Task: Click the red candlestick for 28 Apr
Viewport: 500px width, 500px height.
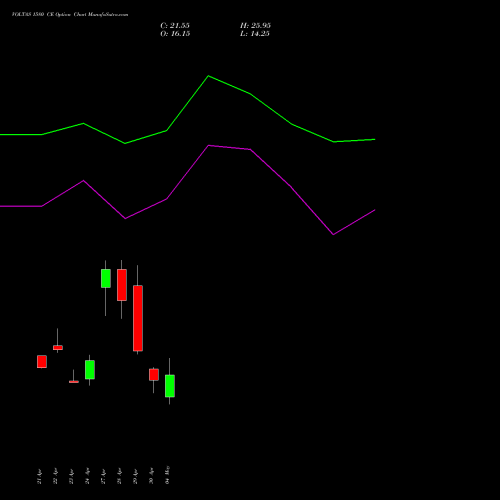Action: coord(122,285)
